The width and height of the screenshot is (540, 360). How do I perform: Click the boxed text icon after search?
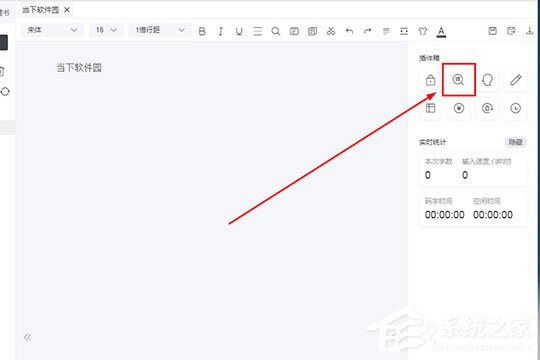(x=294, y=31)
